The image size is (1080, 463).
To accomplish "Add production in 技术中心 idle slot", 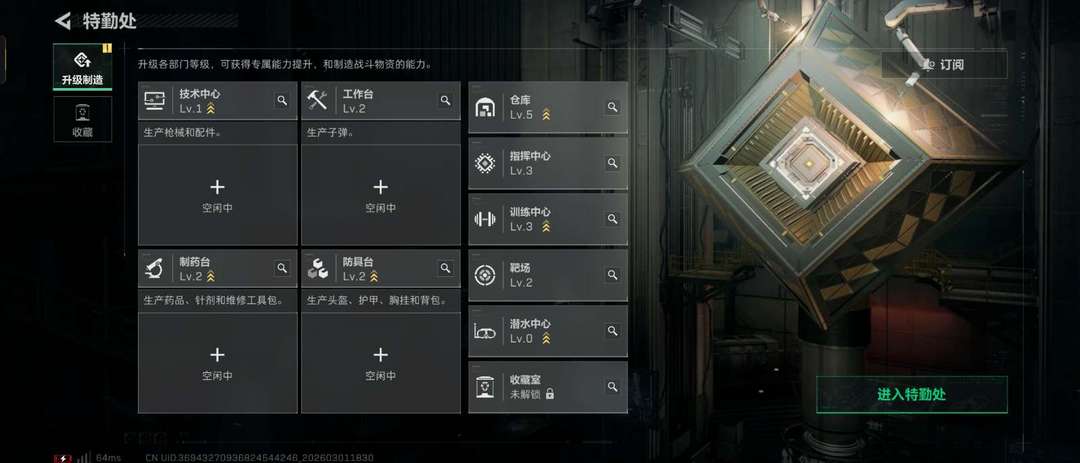I will (x=218, y=194).
